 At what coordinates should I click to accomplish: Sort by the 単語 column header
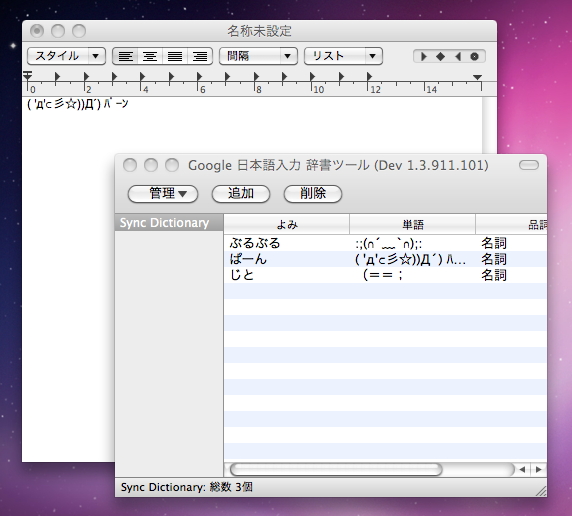pos(413,224)
